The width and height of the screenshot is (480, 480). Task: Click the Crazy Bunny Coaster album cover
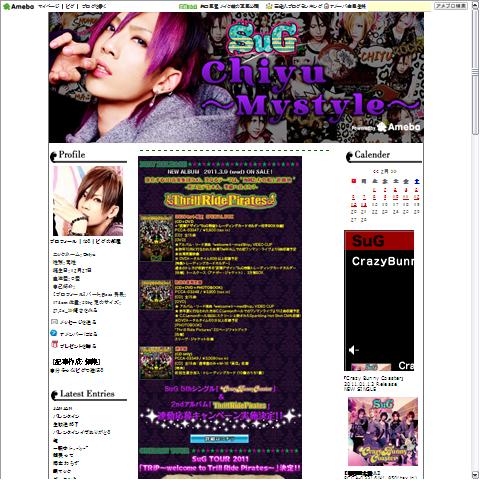383,432
